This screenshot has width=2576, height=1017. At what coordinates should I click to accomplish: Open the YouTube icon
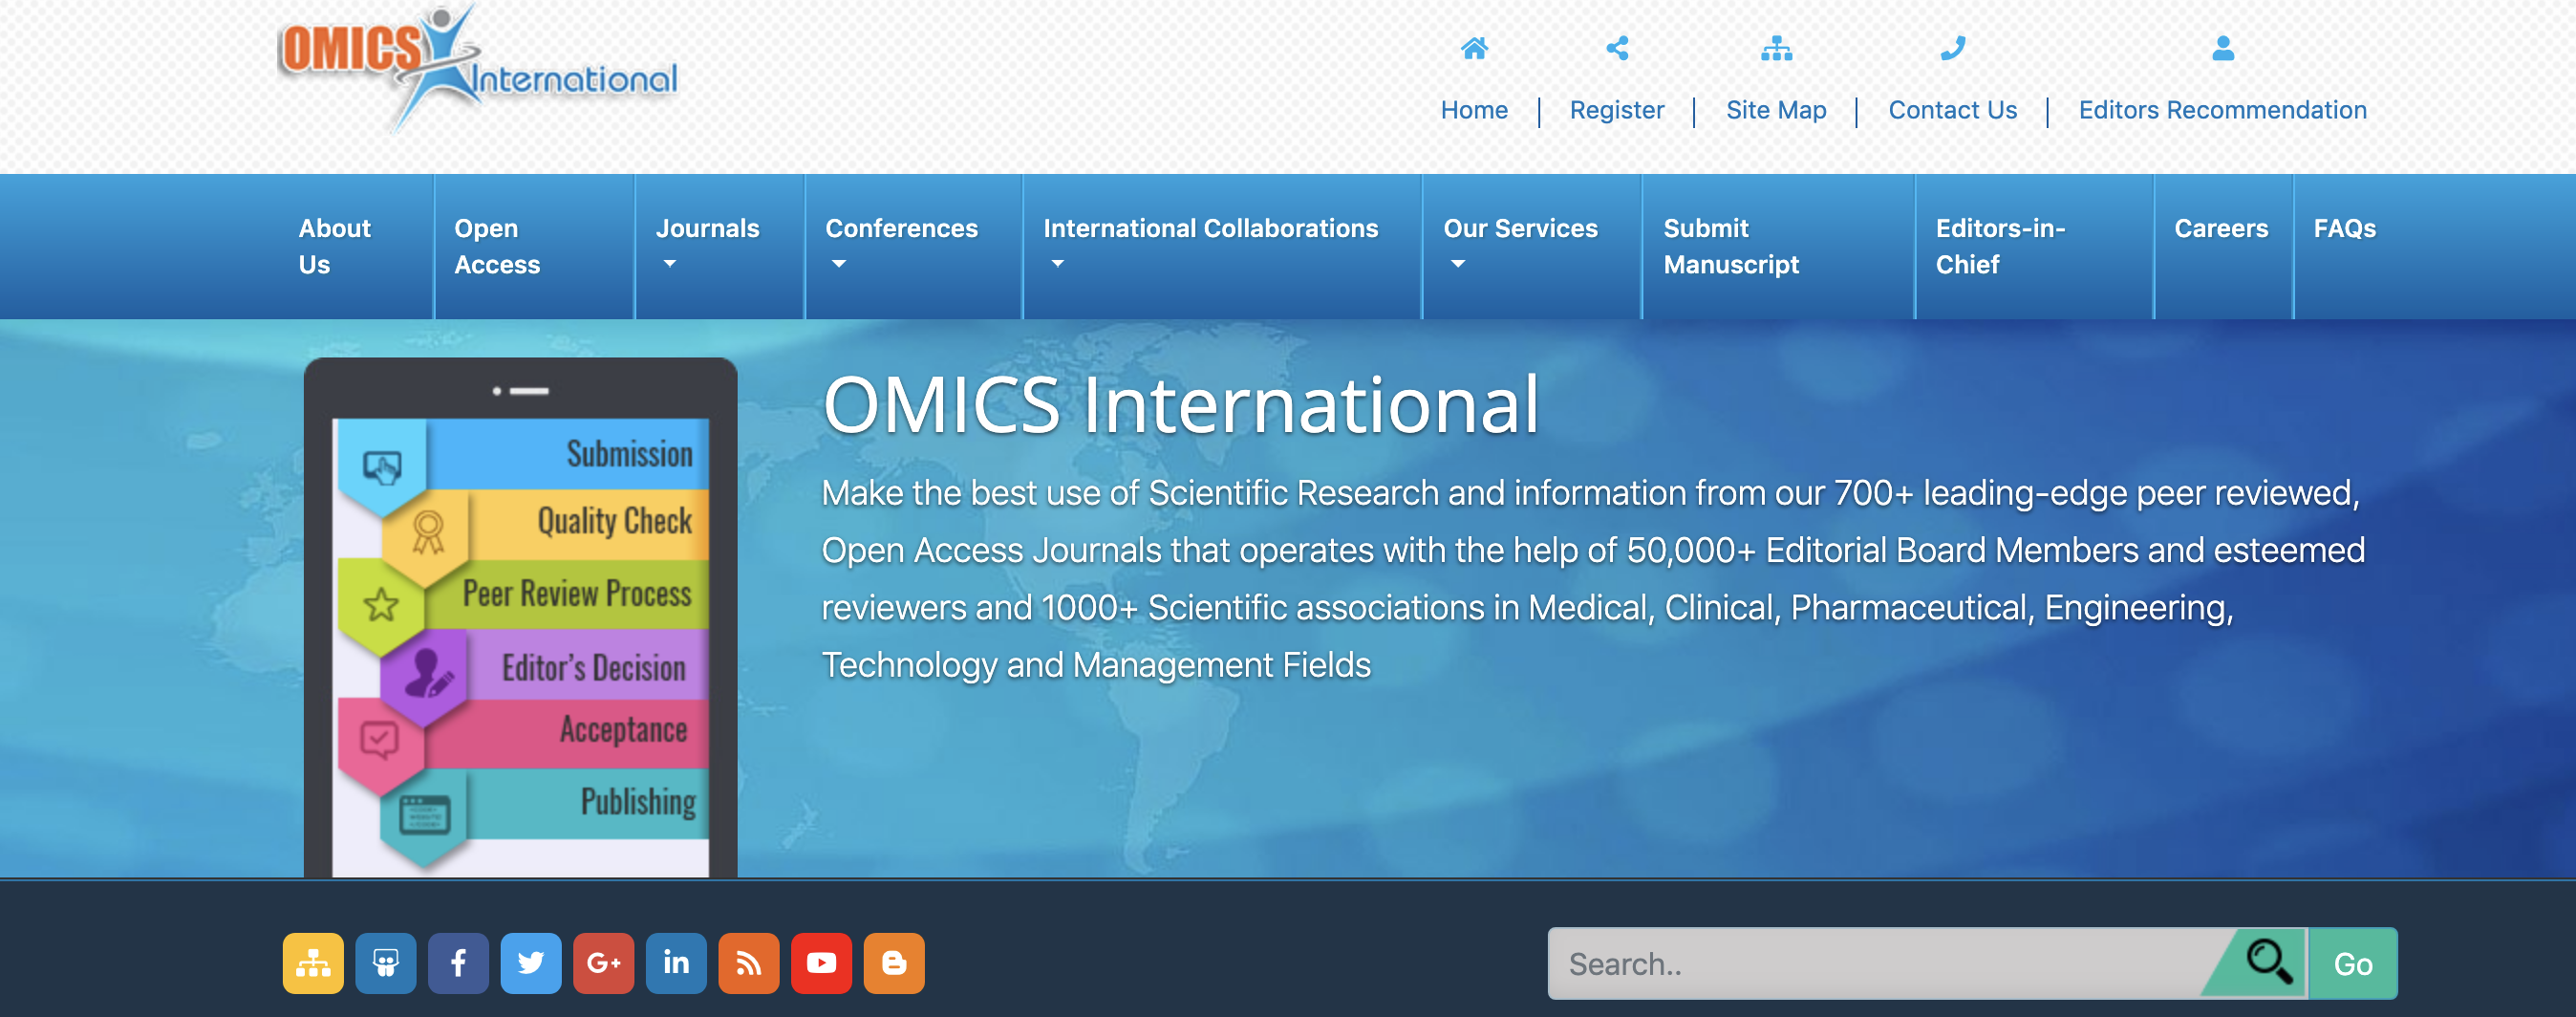821,963
